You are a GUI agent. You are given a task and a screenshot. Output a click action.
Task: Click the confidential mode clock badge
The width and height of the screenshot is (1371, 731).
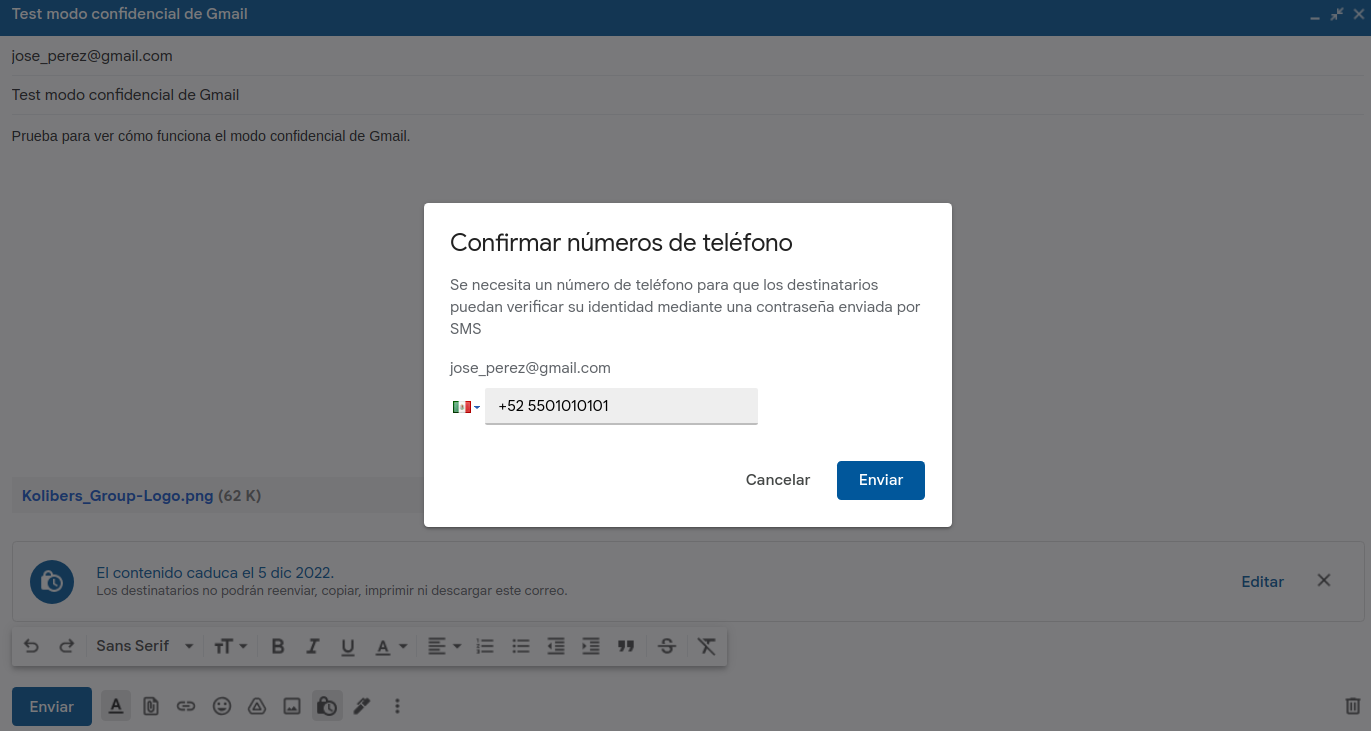click(x=52, y=581)
